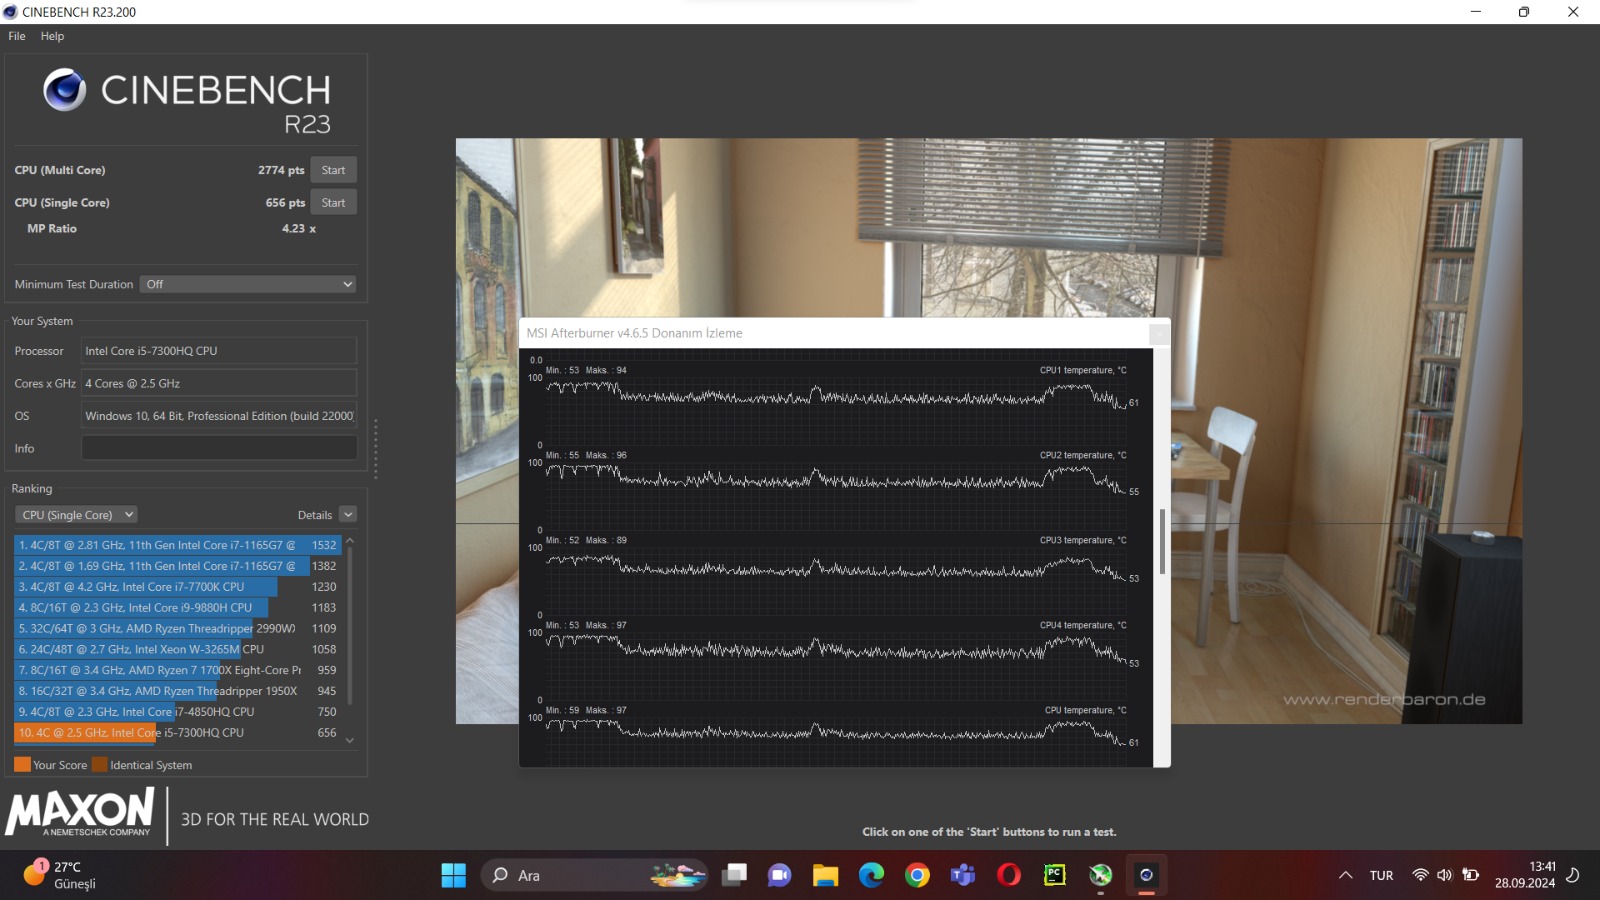Click the weather widget showing 27°C
Image resolution: width=1600 pixels, height=900 pixels.
tap(60, 875)
